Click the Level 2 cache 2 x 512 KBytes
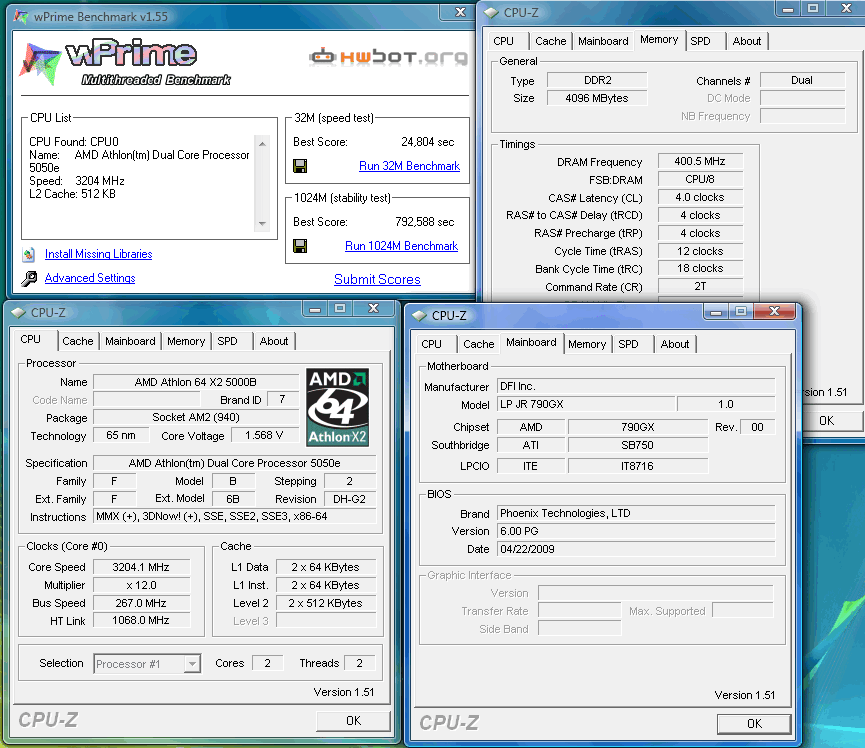The image size is (865, 748). click(x=325, y=603)
